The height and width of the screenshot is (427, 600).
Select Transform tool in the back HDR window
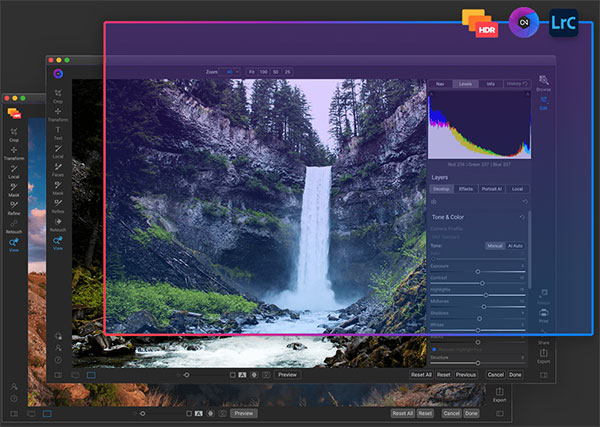(14, 153)
